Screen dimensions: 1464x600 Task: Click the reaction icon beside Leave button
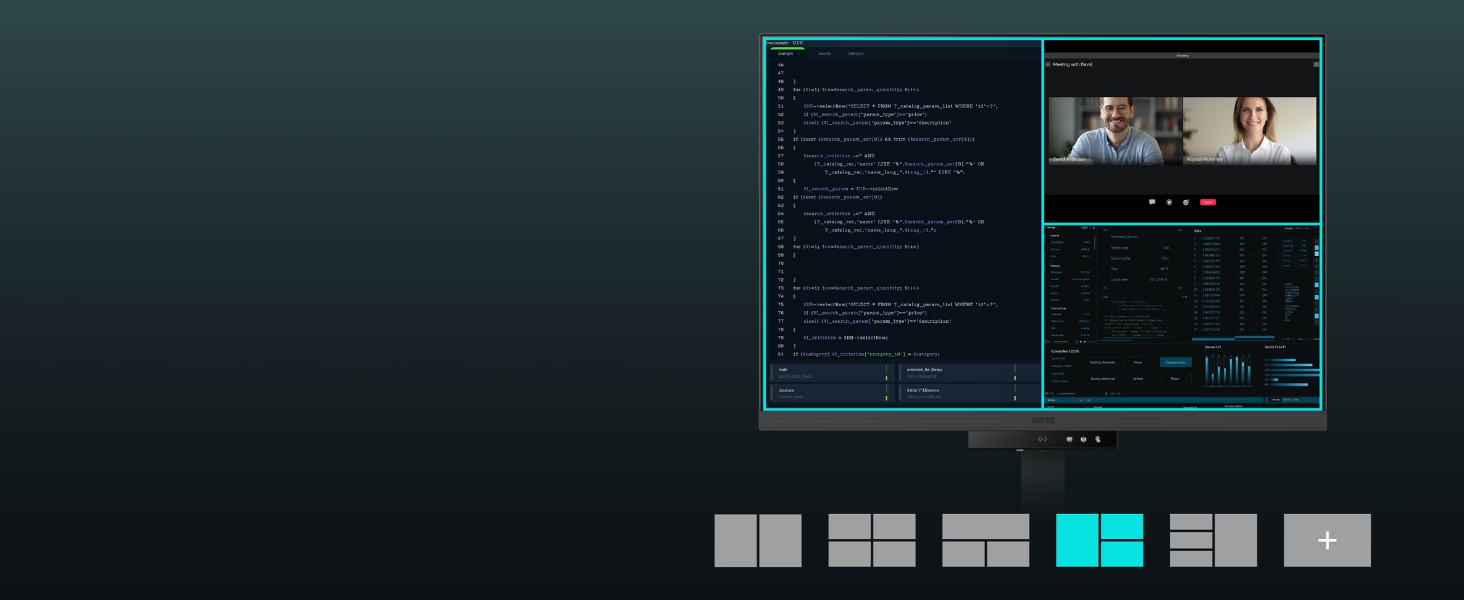pyautogui.click(x=1186, y=202)
